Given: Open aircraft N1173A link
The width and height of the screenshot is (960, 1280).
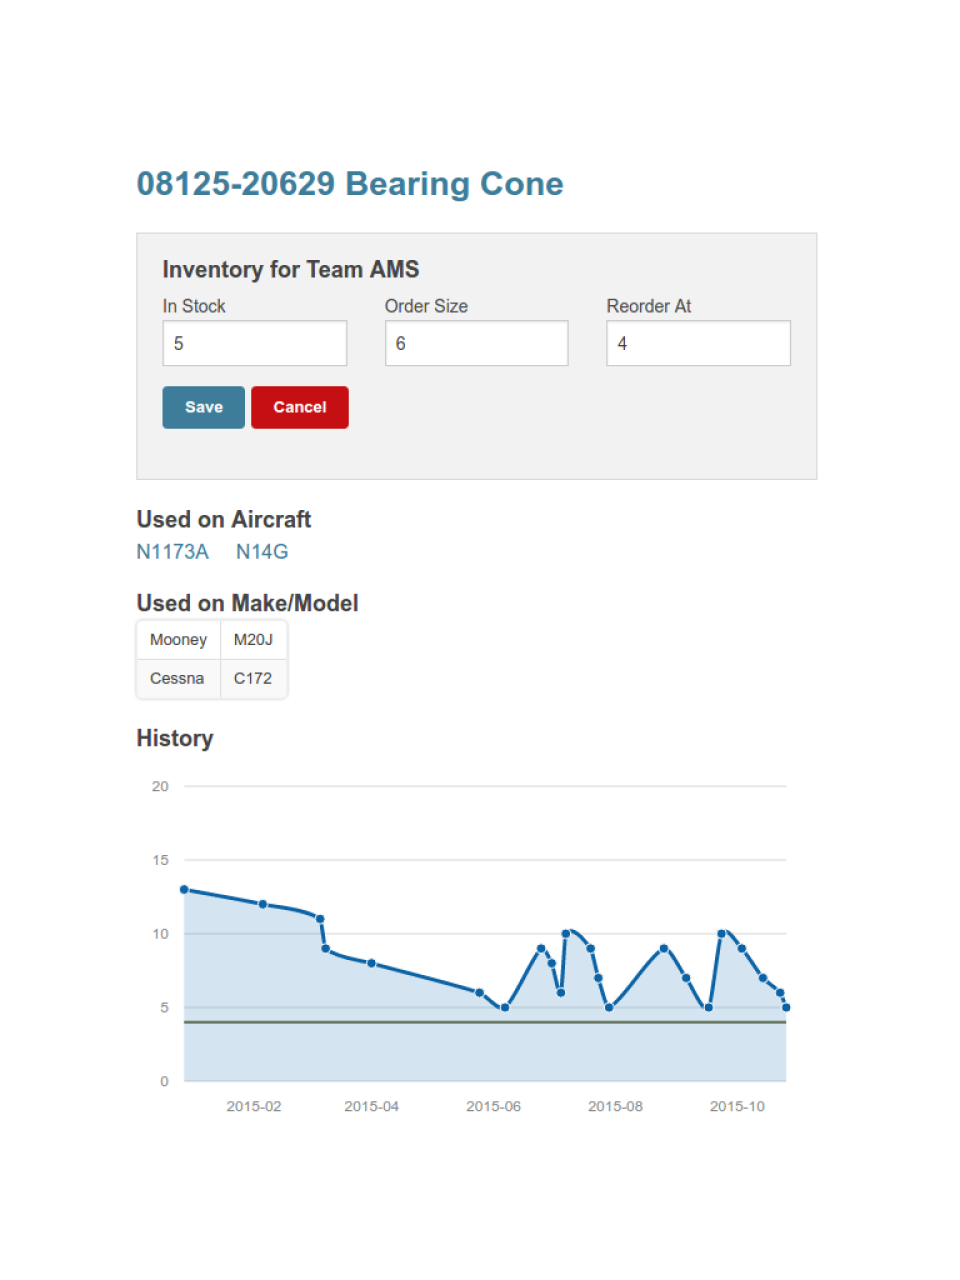Looking at the screenshot, I should click(x=172, y=552).
